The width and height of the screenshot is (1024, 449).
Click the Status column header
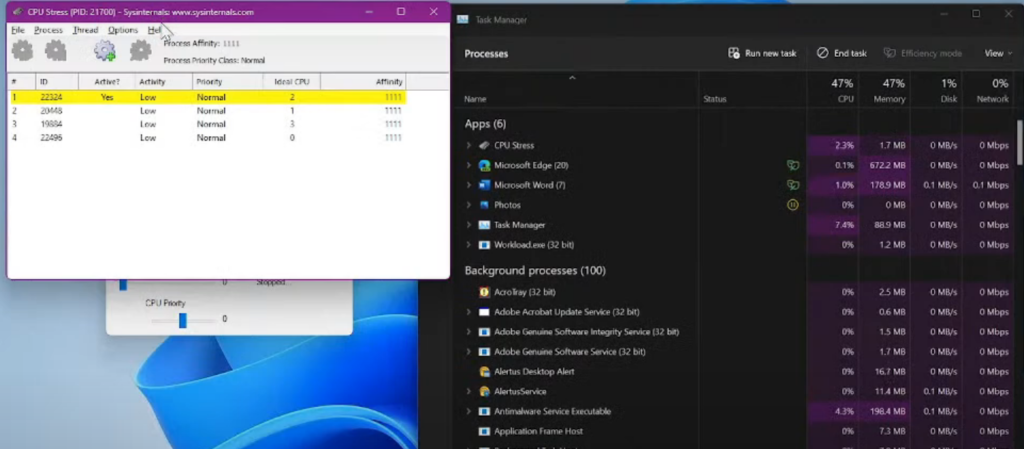coord(714,99)
